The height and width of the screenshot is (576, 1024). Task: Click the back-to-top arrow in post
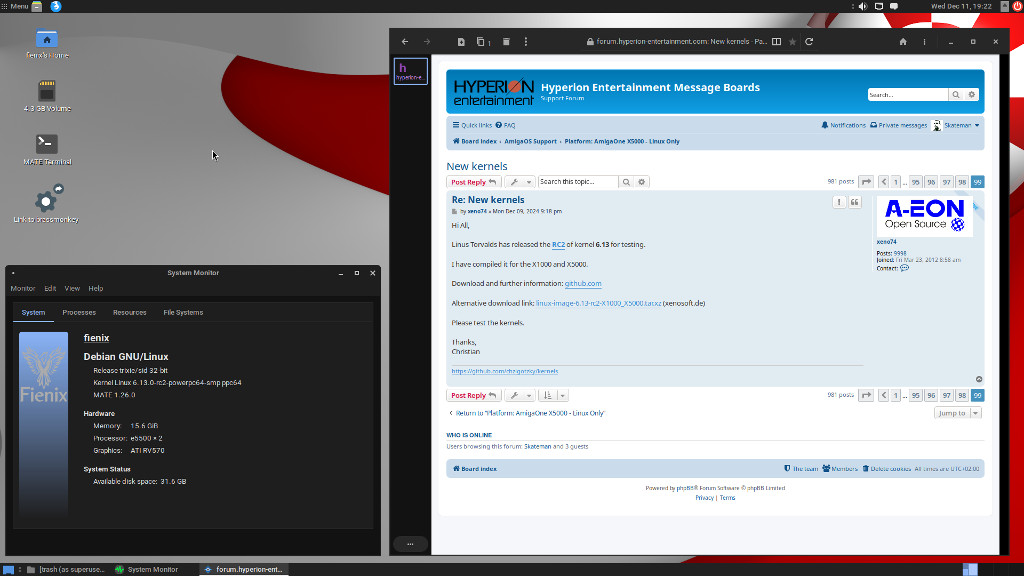[979, 379]
